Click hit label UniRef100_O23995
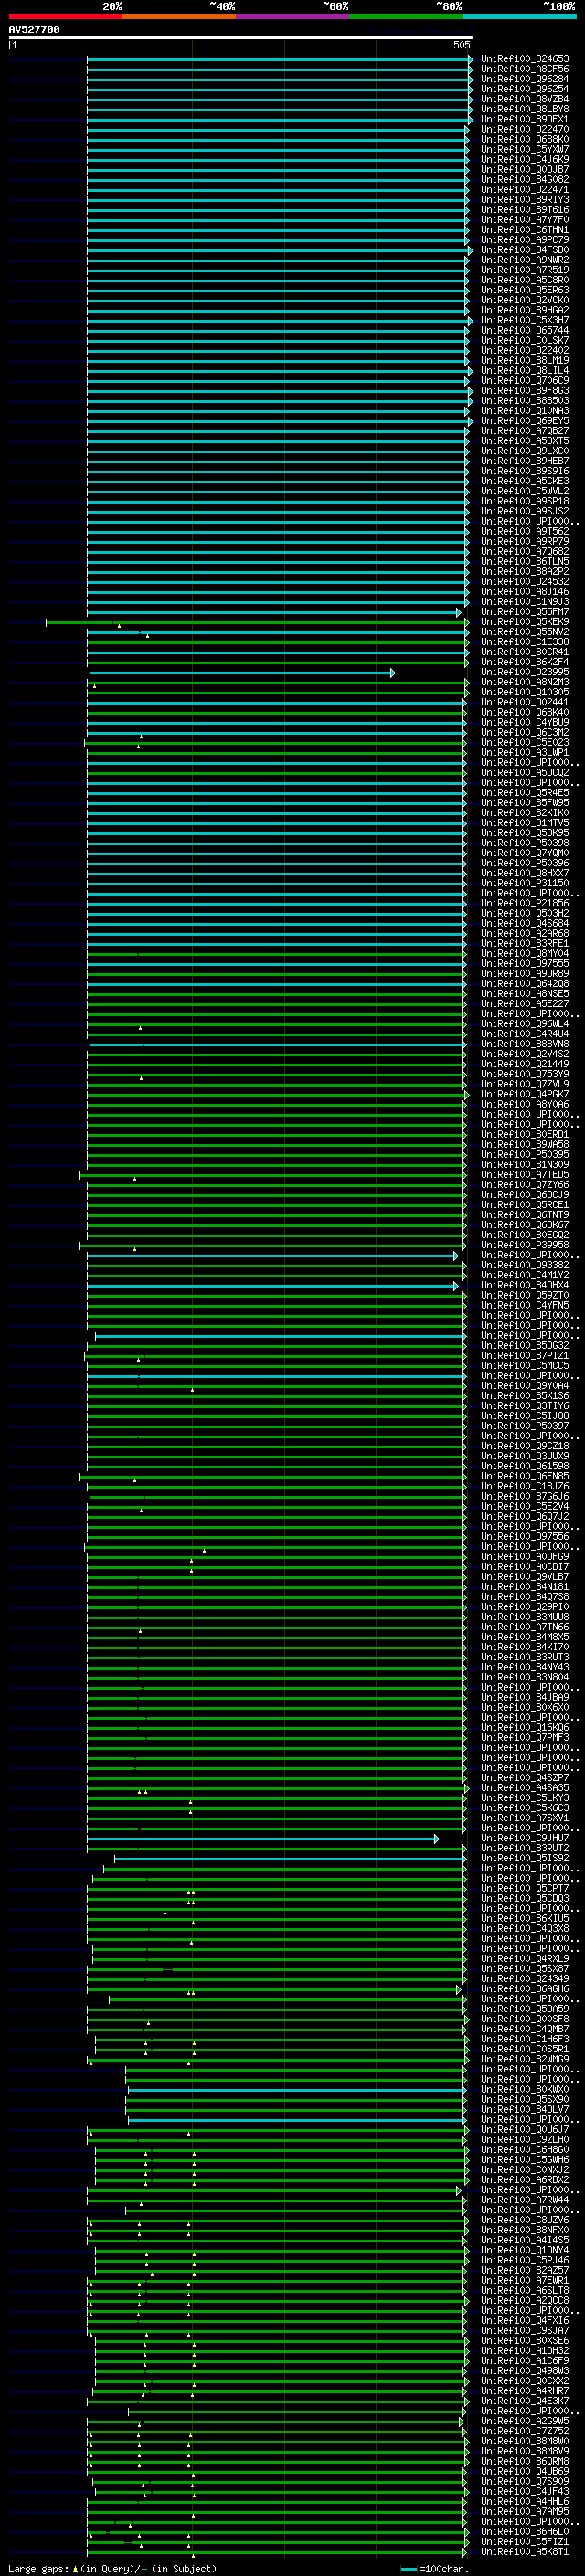Screen dimensions: 585x2576 click(525, 673)
